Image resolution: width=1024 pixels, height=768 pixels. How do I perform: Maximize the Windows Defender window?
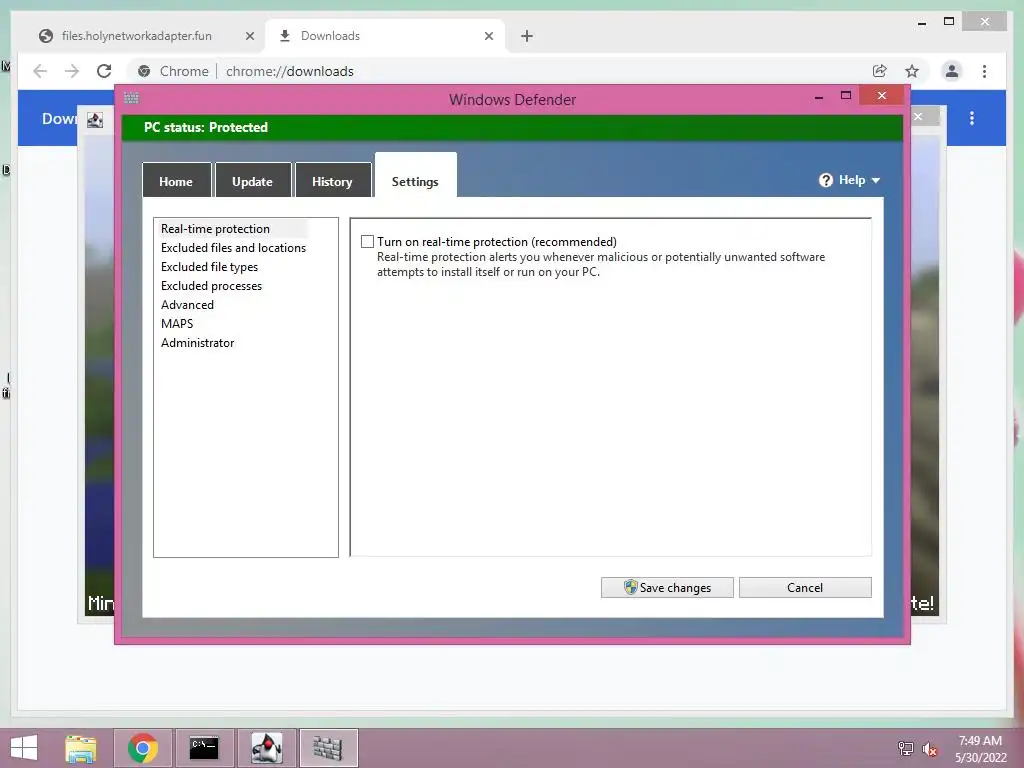pos(846,95)
